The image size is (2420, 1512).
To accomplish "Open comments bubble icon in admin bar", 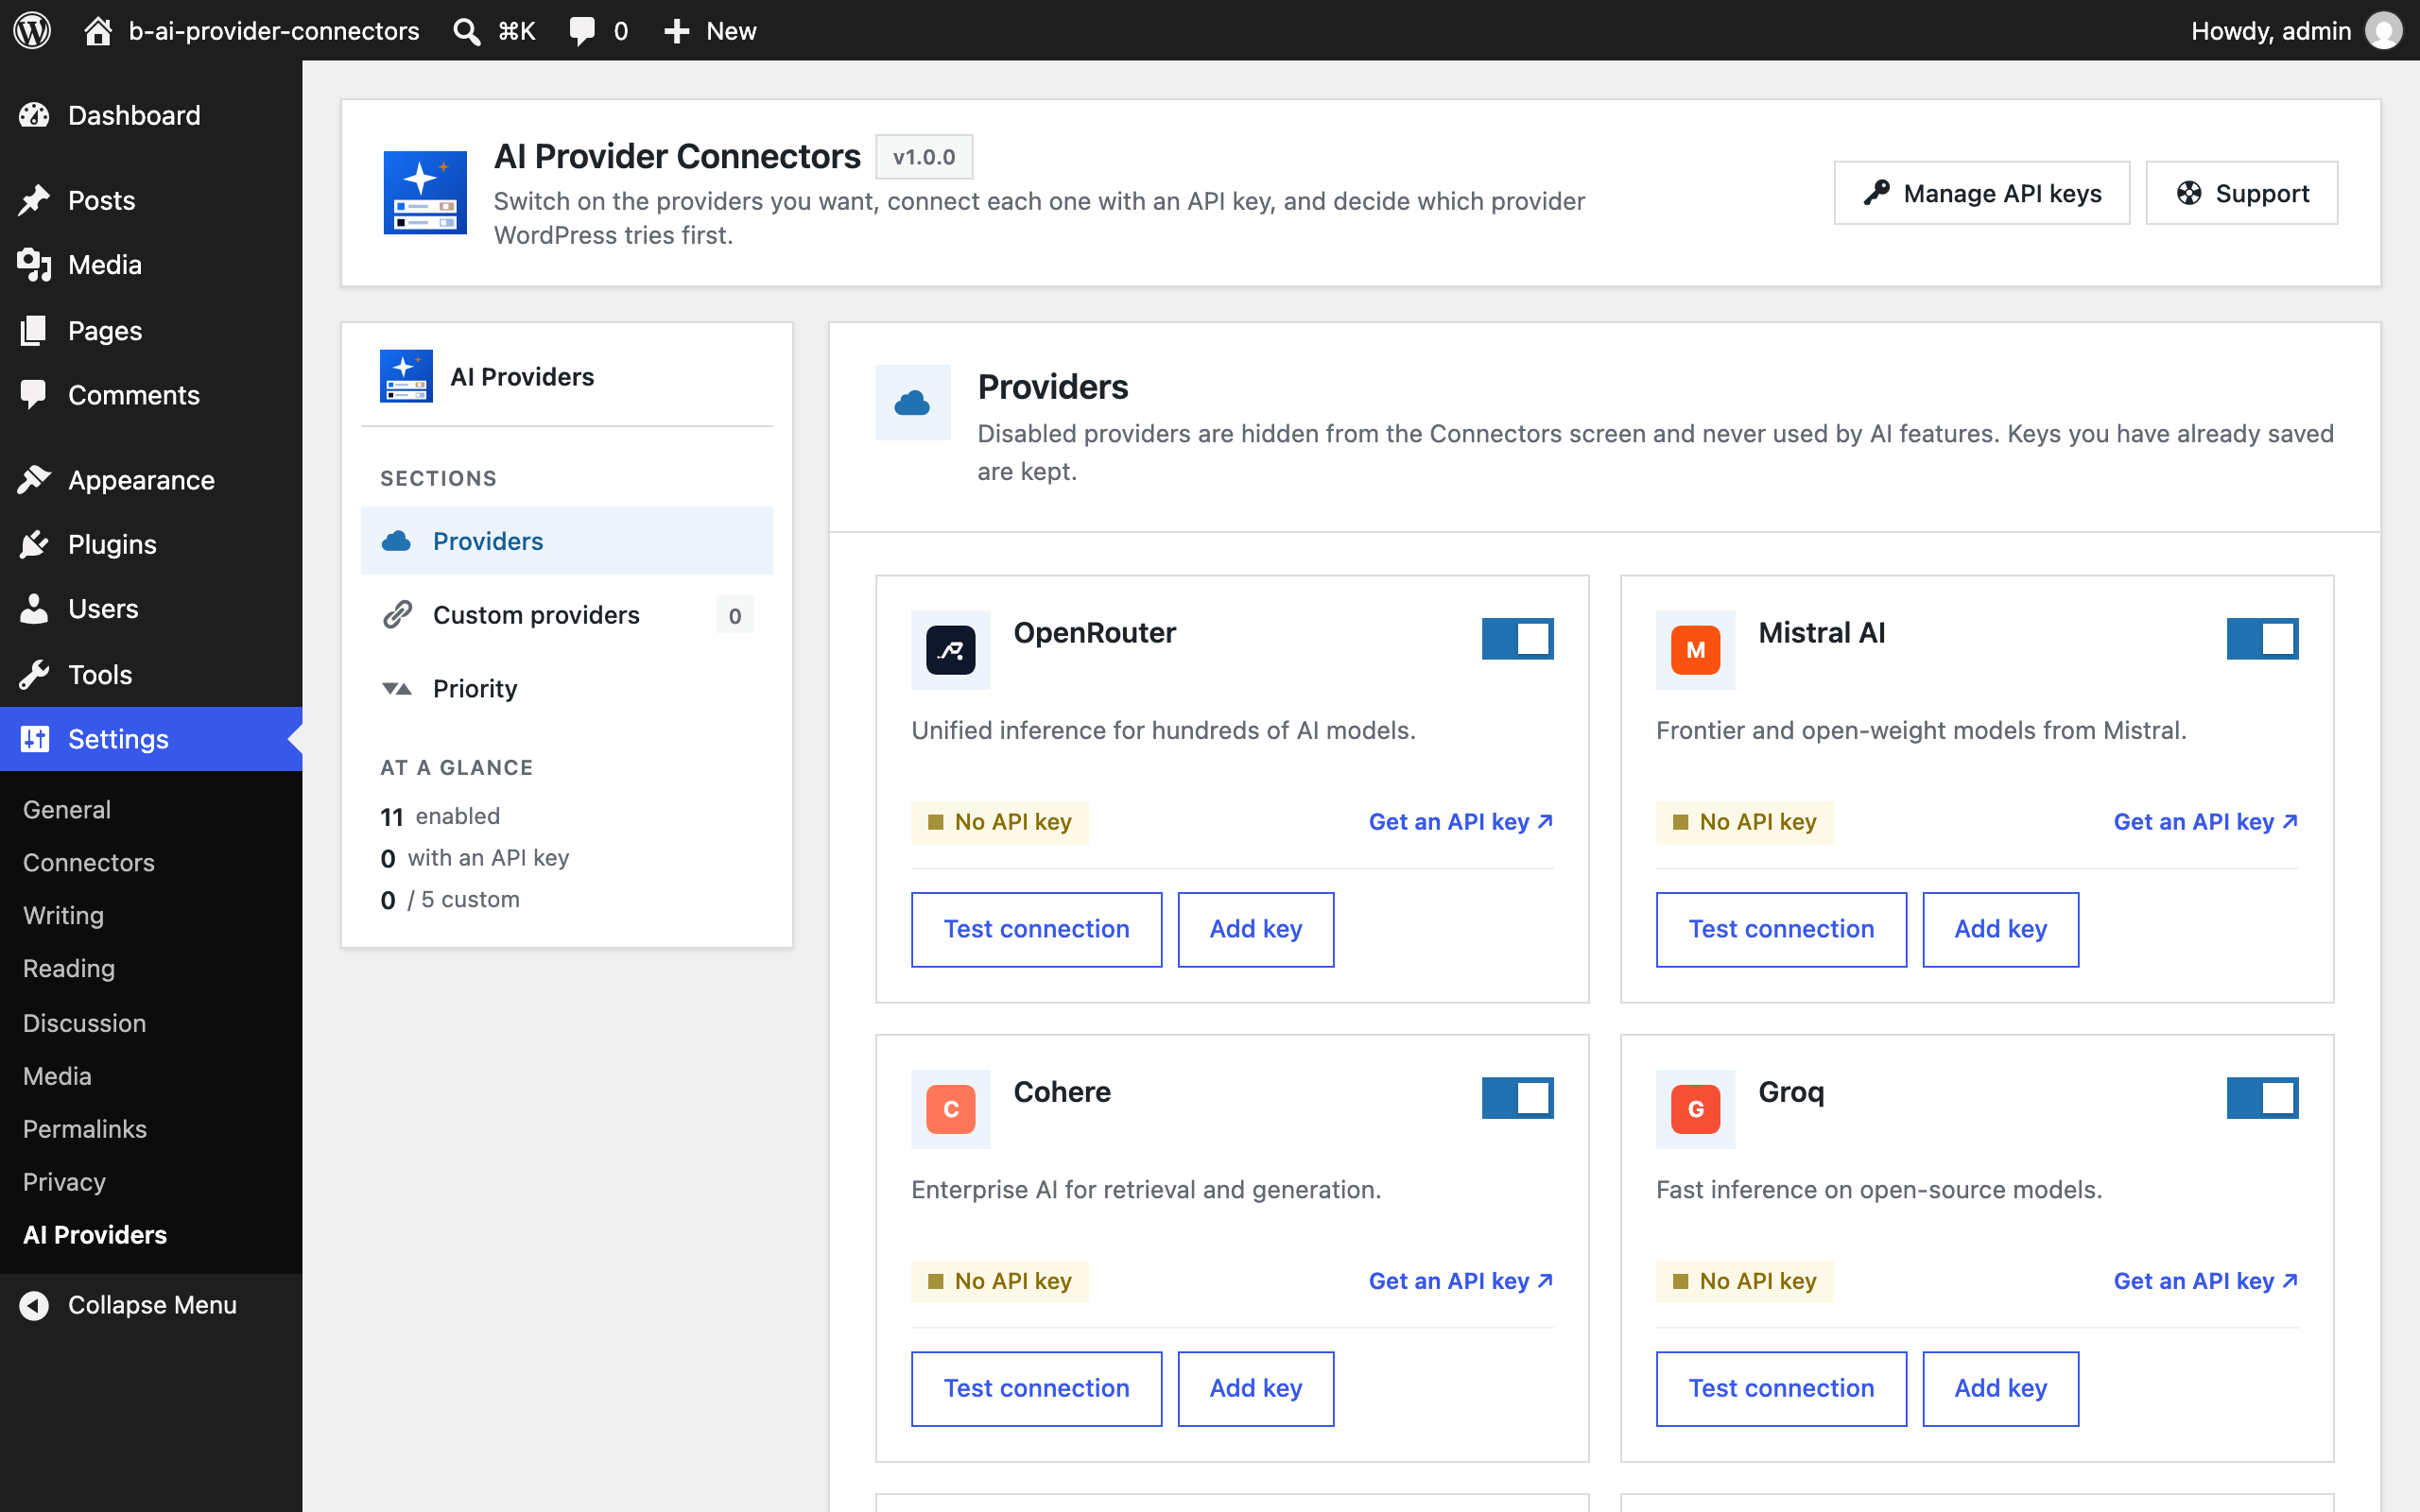I will point(581,31).
